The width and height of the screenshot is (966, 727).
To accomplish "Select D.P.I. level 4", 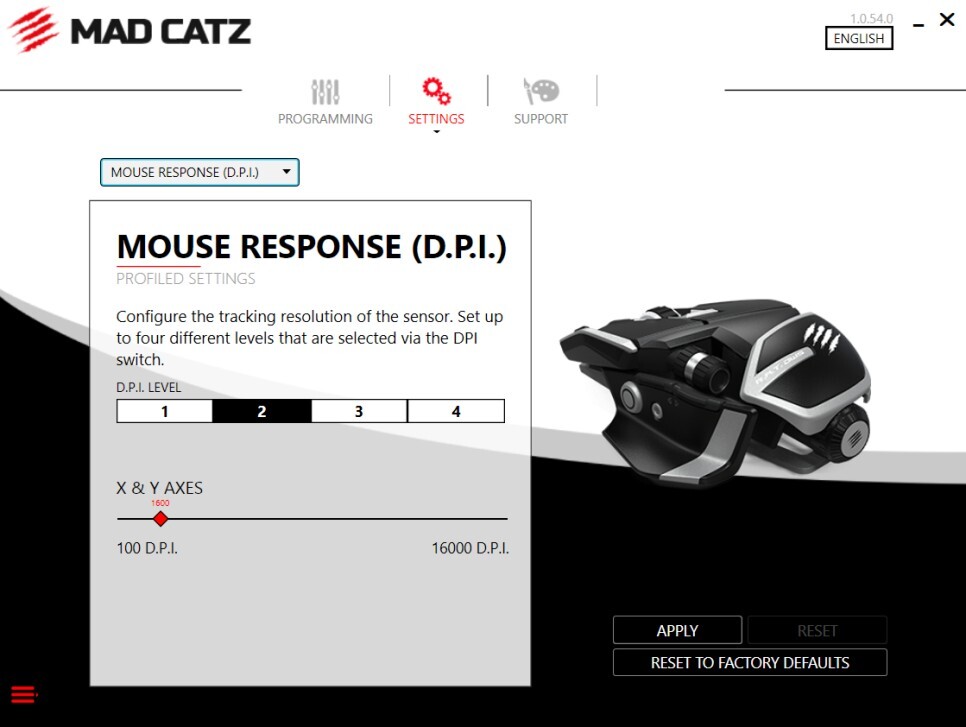I will (x=456, y=411).
